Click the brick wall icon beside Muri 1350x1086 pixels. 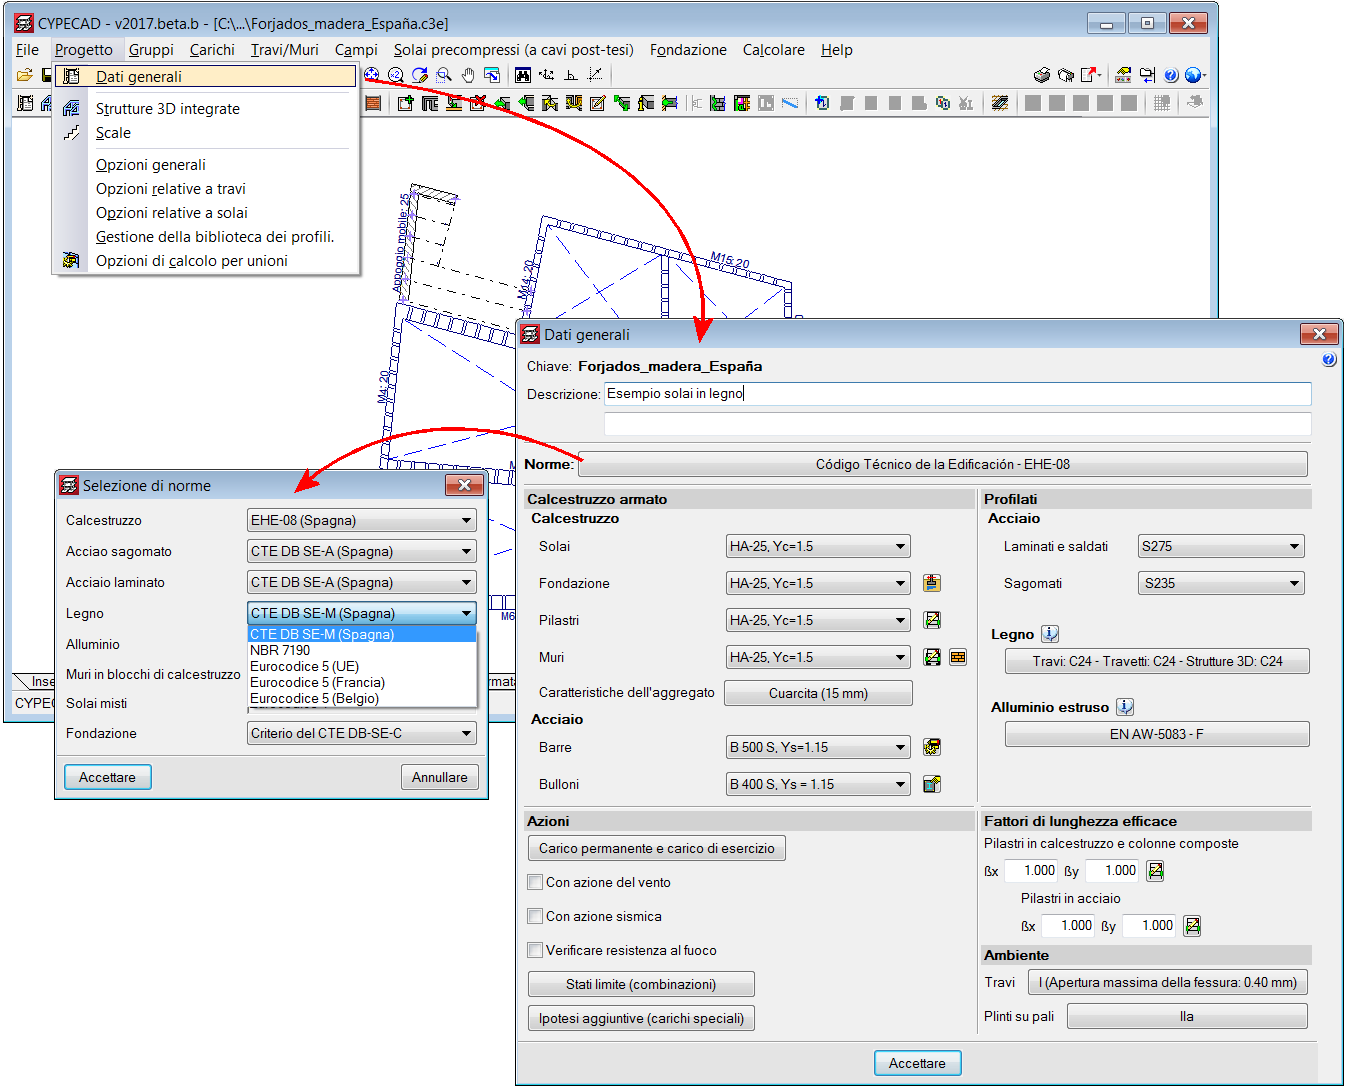958,657
